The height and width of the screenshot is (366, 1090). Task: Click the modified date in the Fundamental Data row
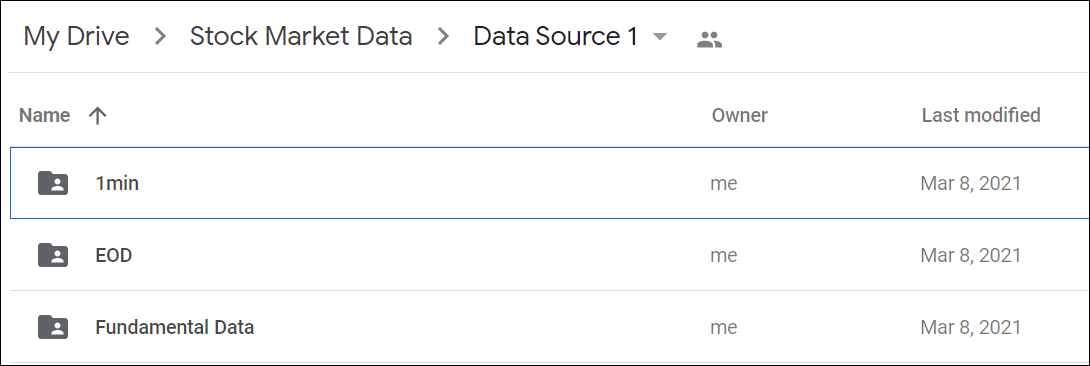[970, 326]
